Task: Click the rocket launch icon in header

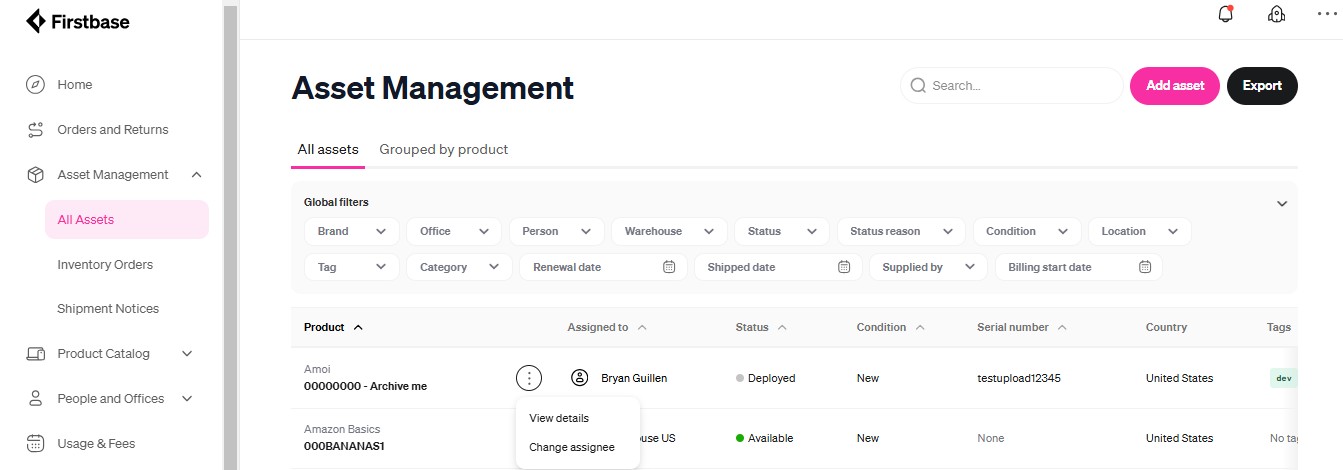Action: [1276, 14]
